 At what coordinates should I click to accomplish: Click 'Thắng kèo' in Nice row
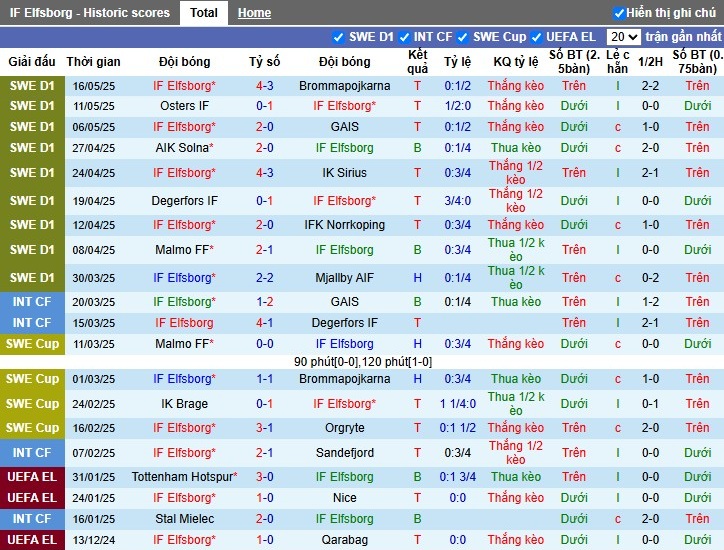click(x=516, y=498)
